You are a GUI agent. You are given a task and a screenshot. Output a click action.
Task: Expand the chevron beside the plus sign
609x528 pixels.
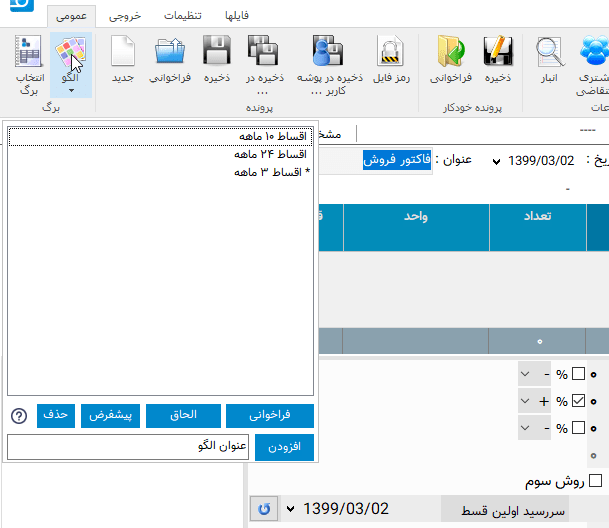pyautogui.click(x=528, y=401)
